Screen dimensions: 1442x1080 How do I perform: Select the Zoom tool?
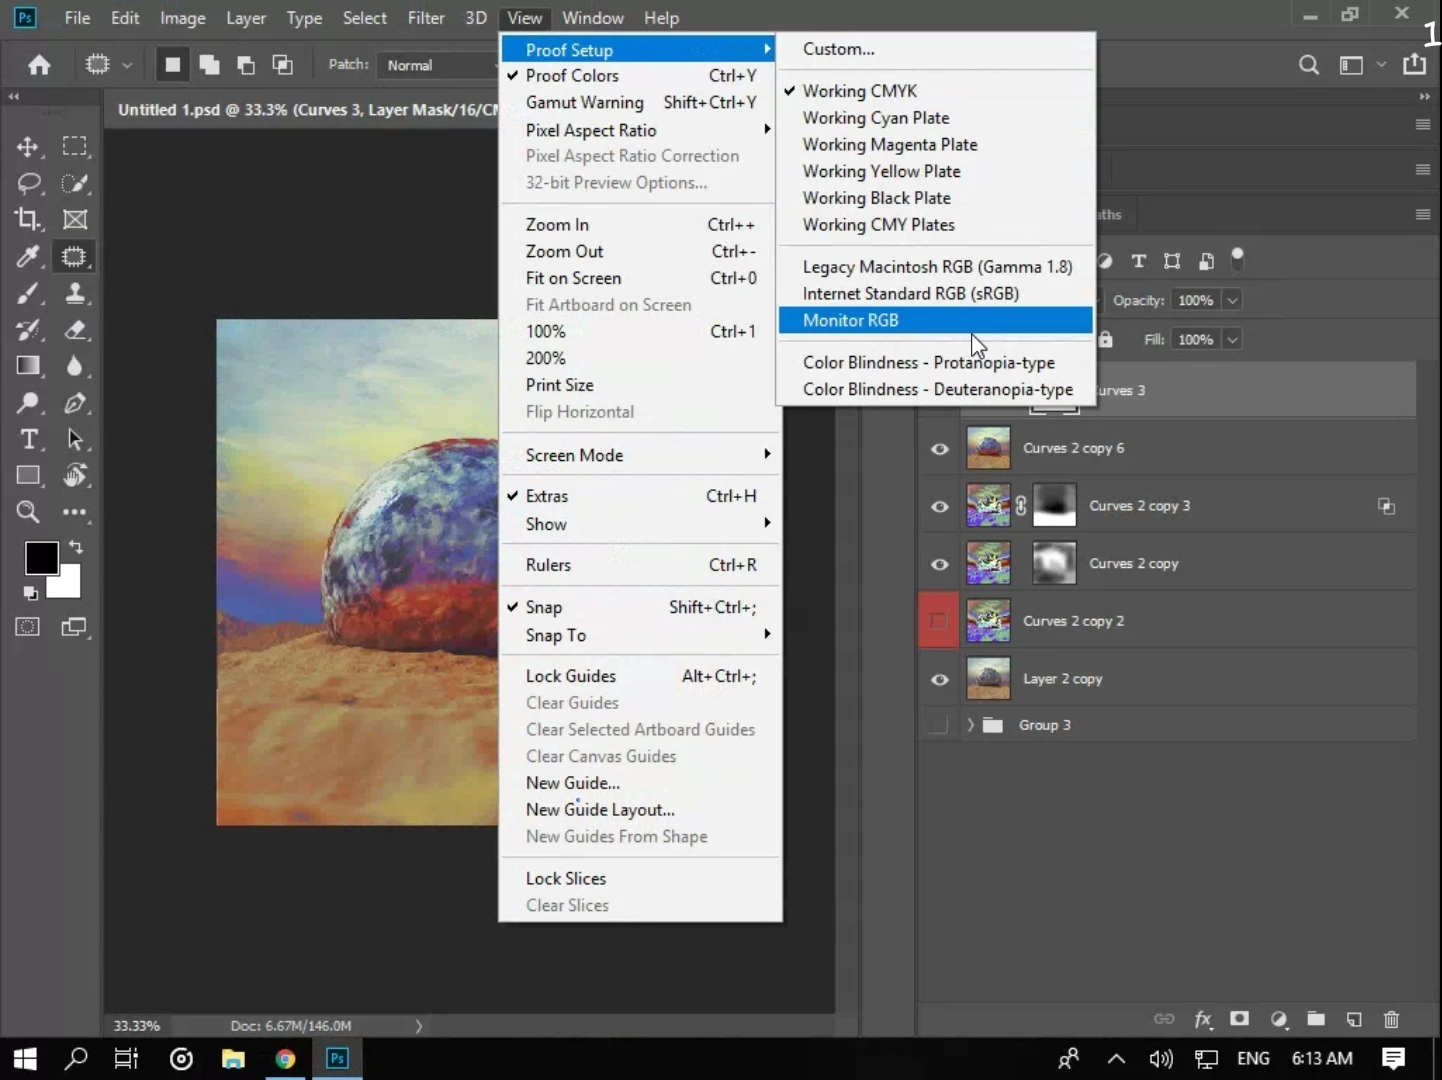pyautogui.click(x=28, y=512)
